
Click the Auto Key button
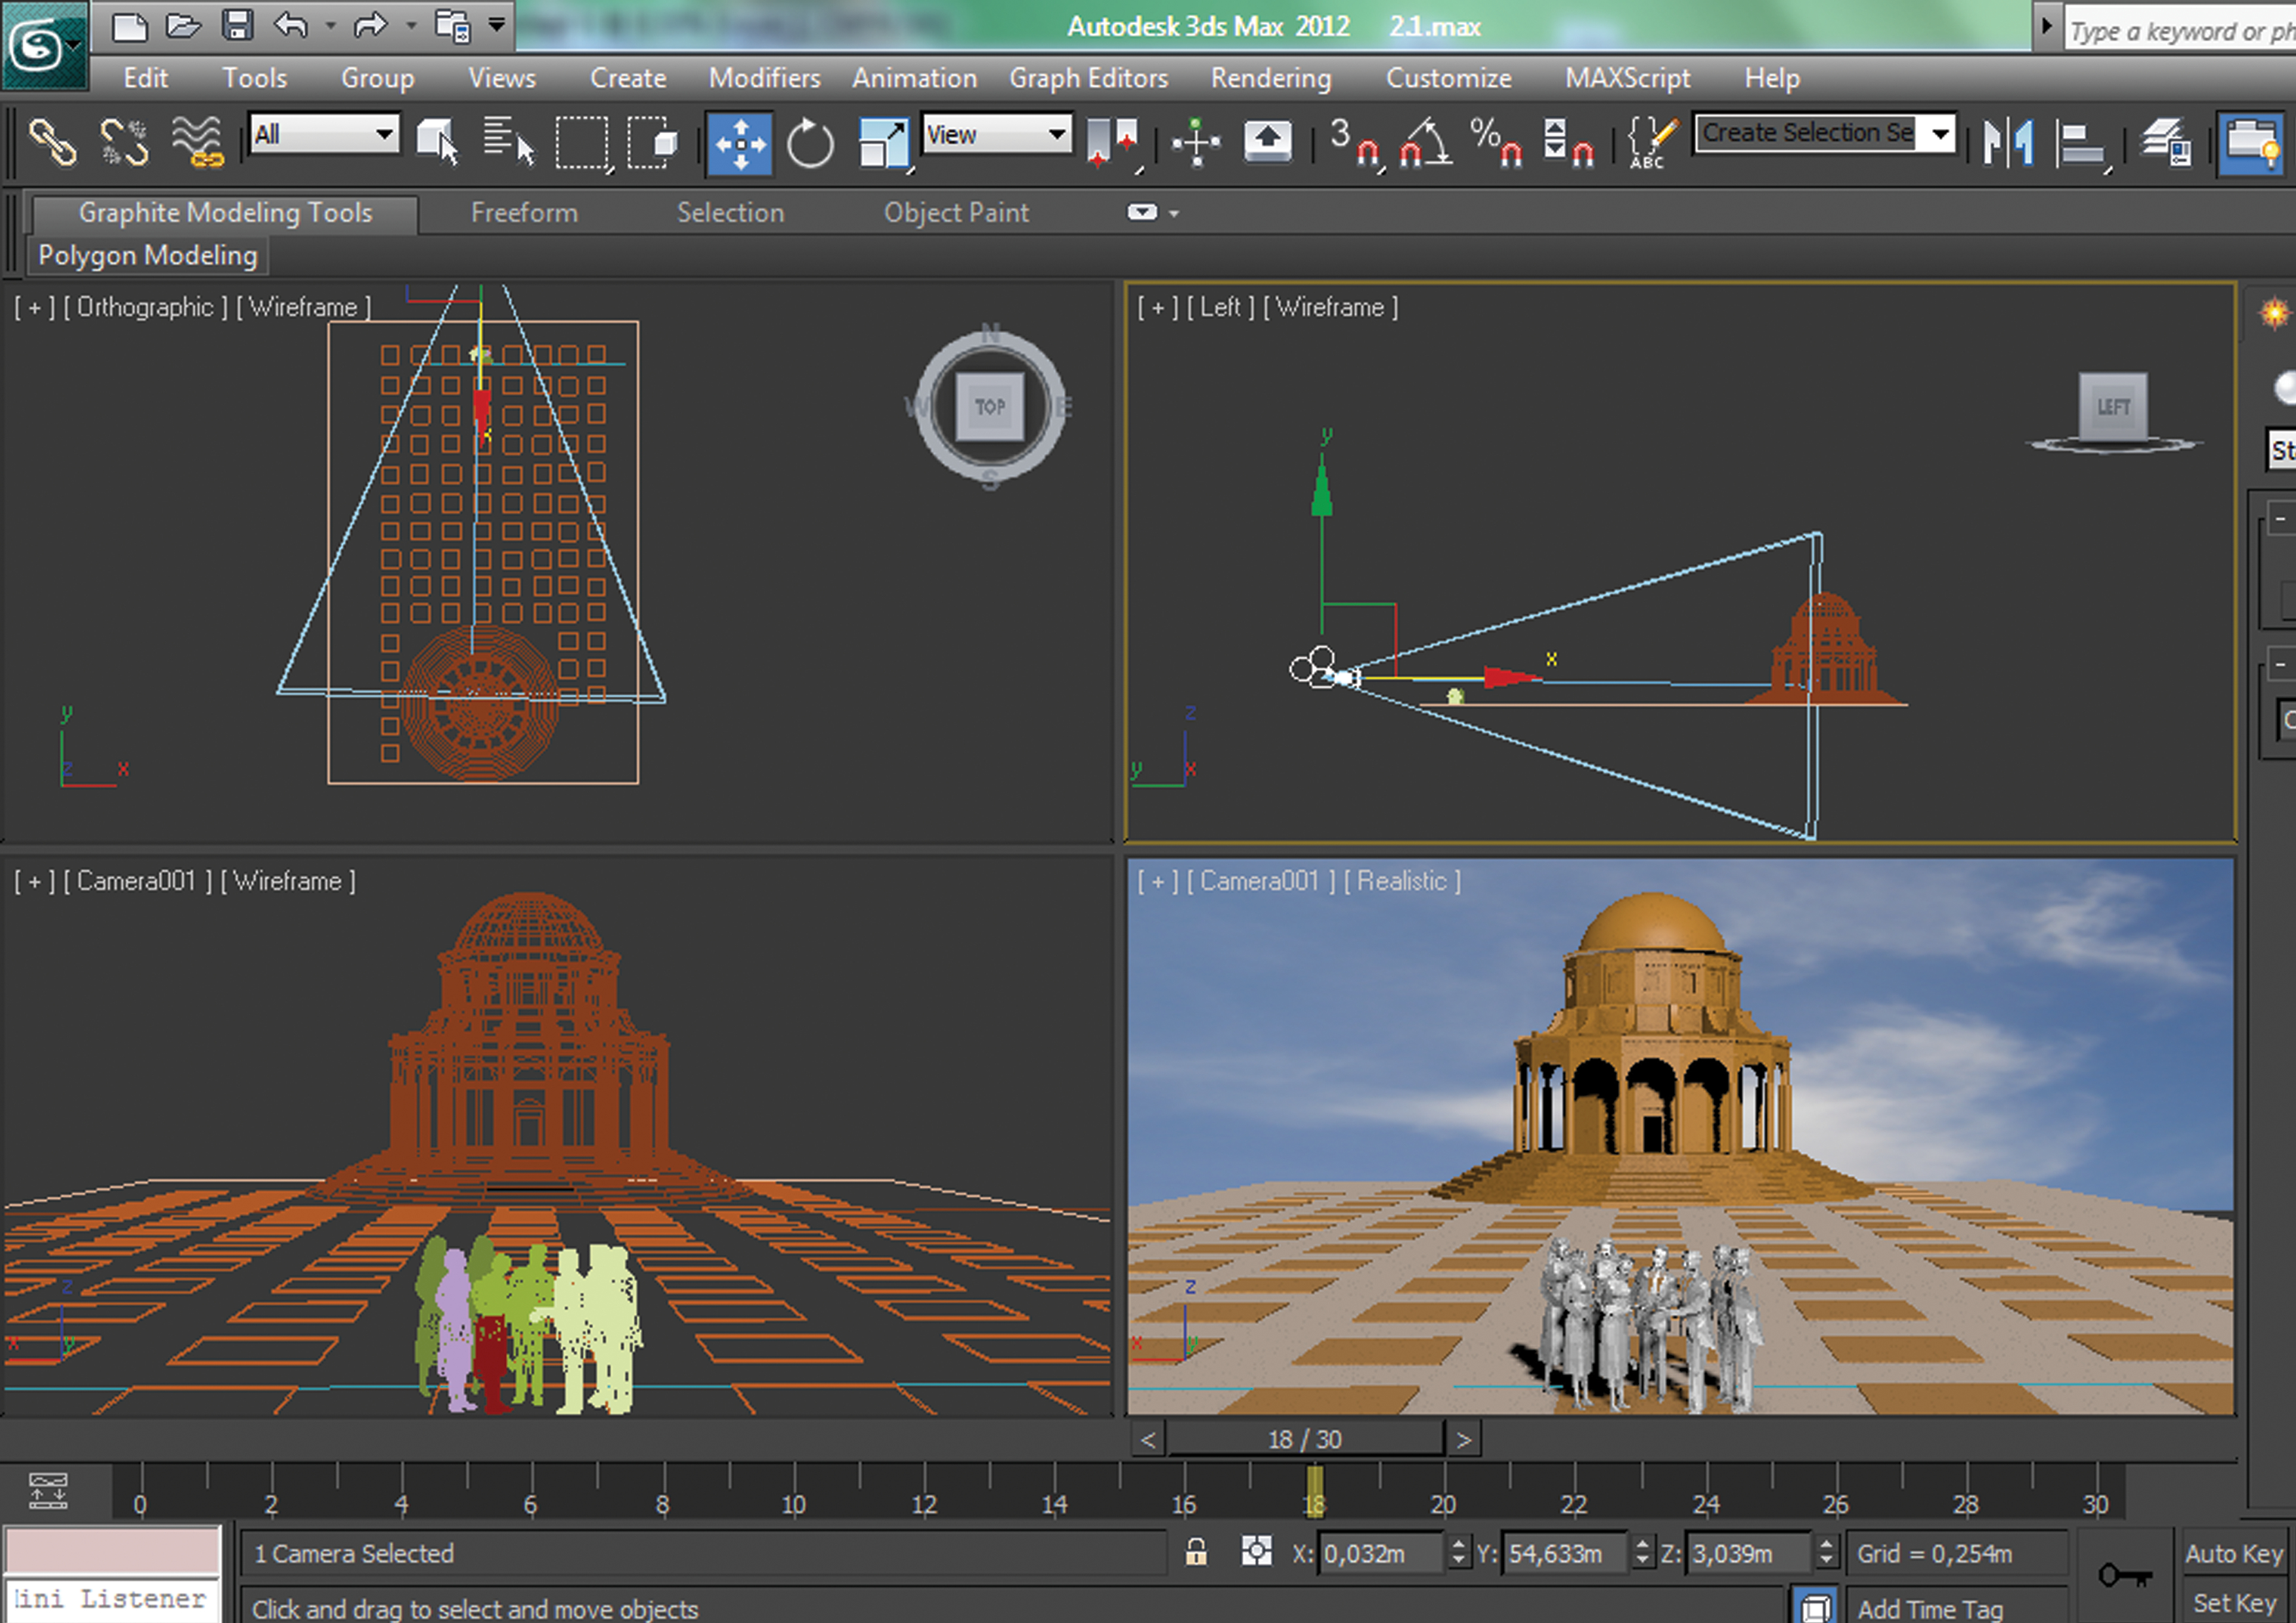[x=2235, y=1553]
